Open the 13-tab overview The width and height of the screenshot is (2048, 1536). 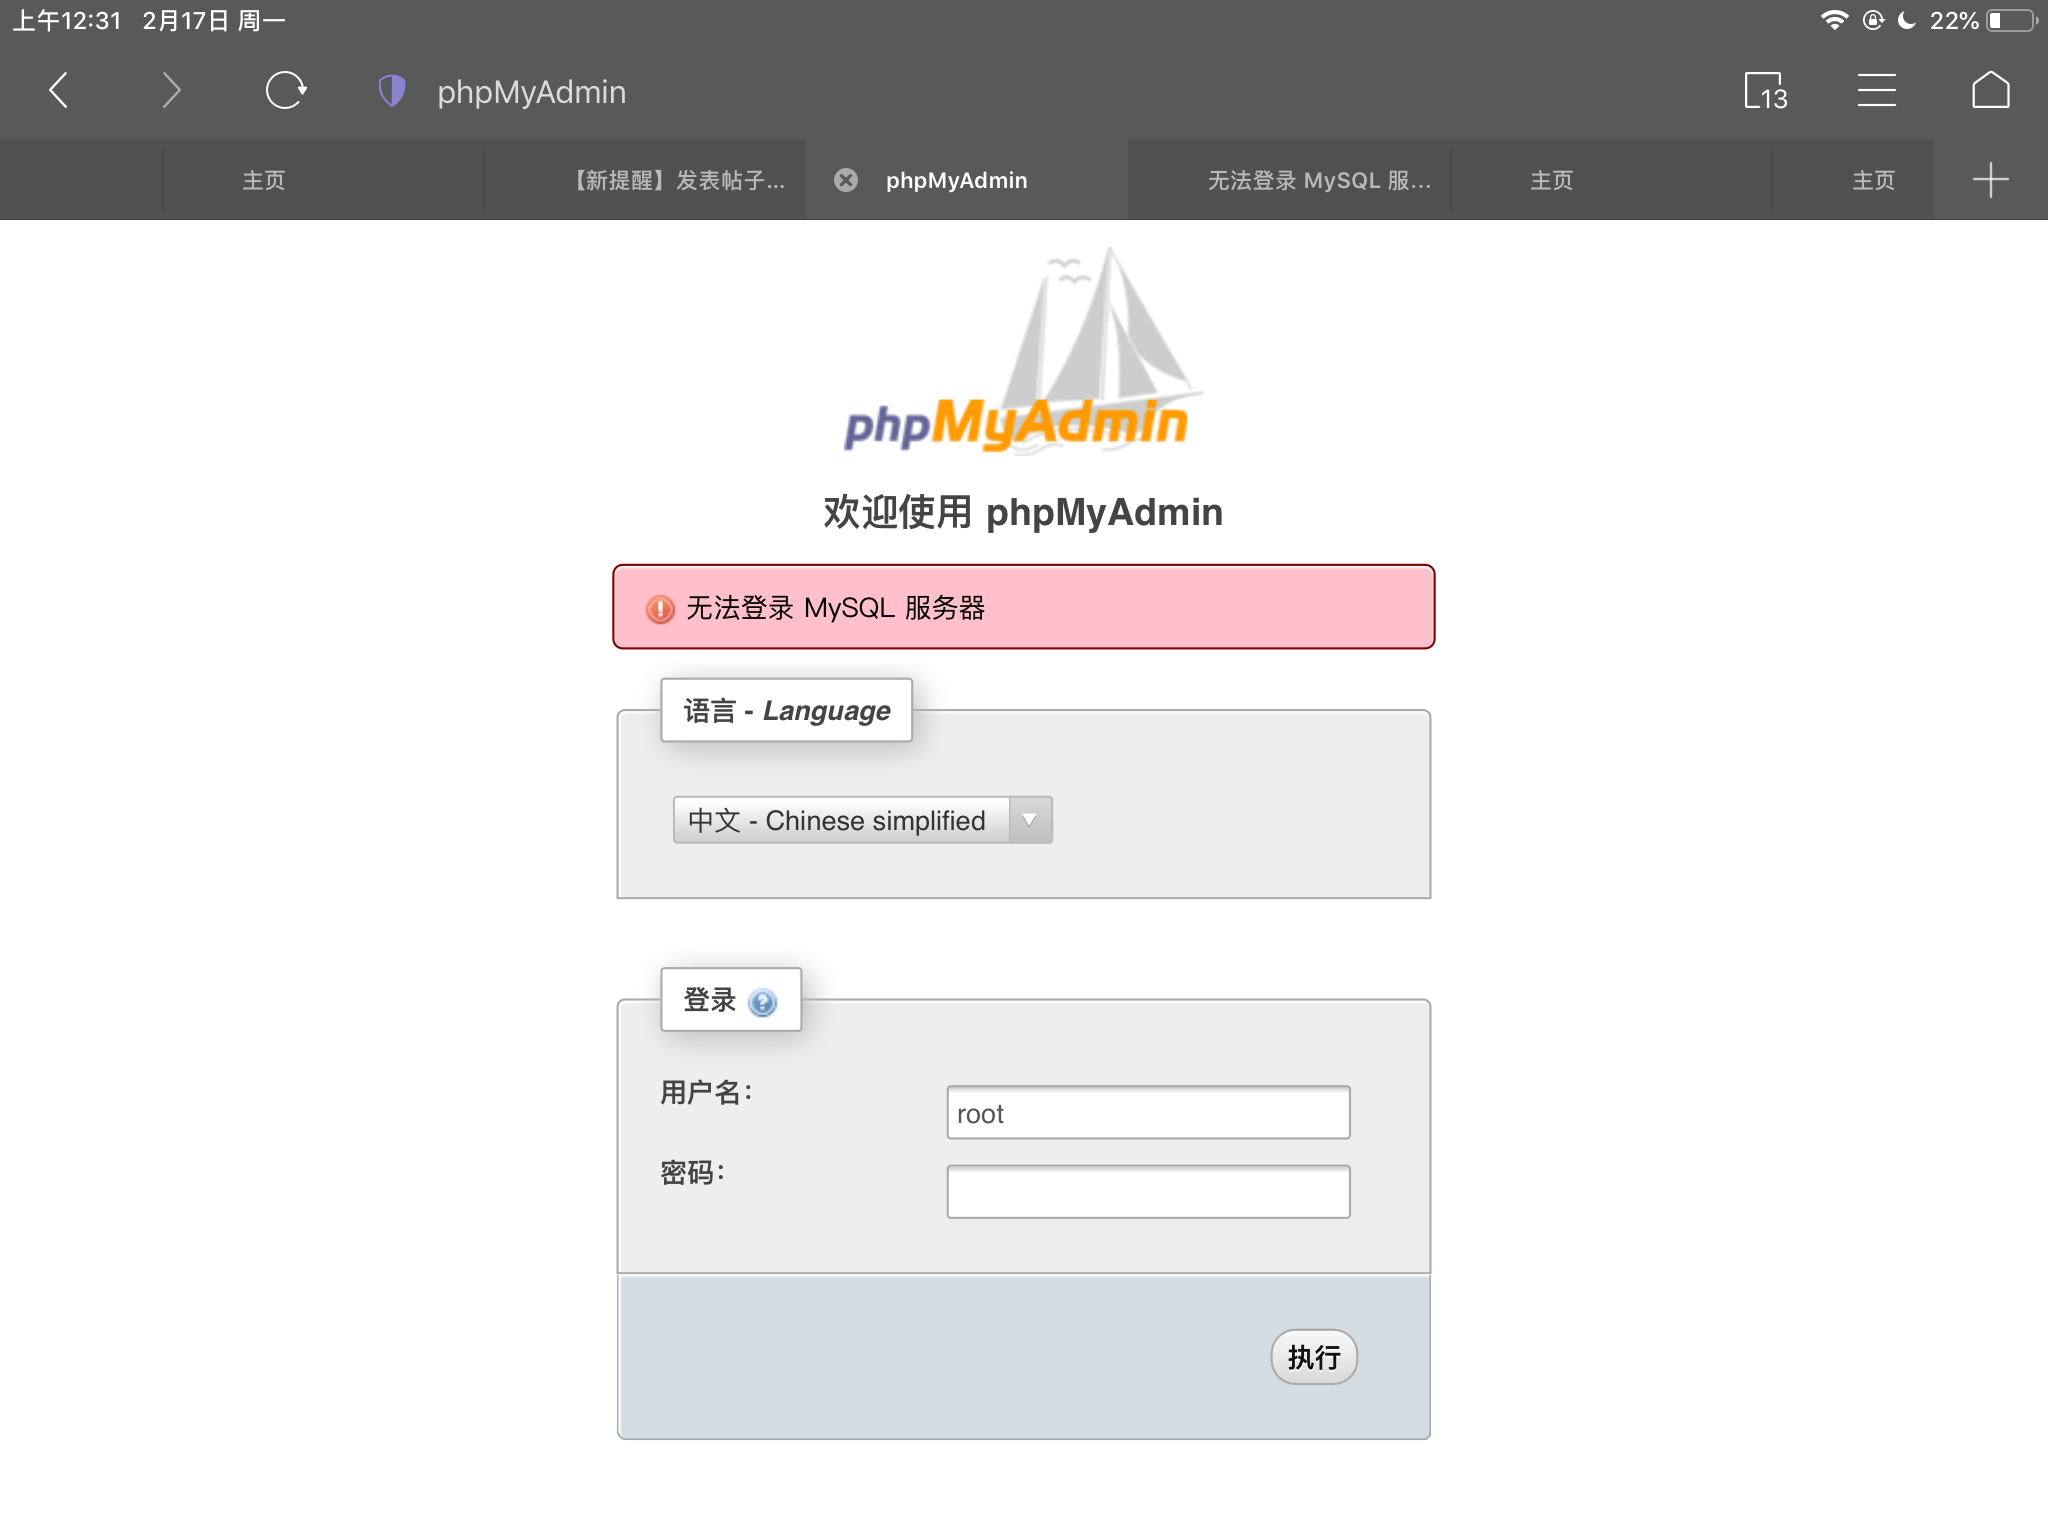tap(1765, 91)
